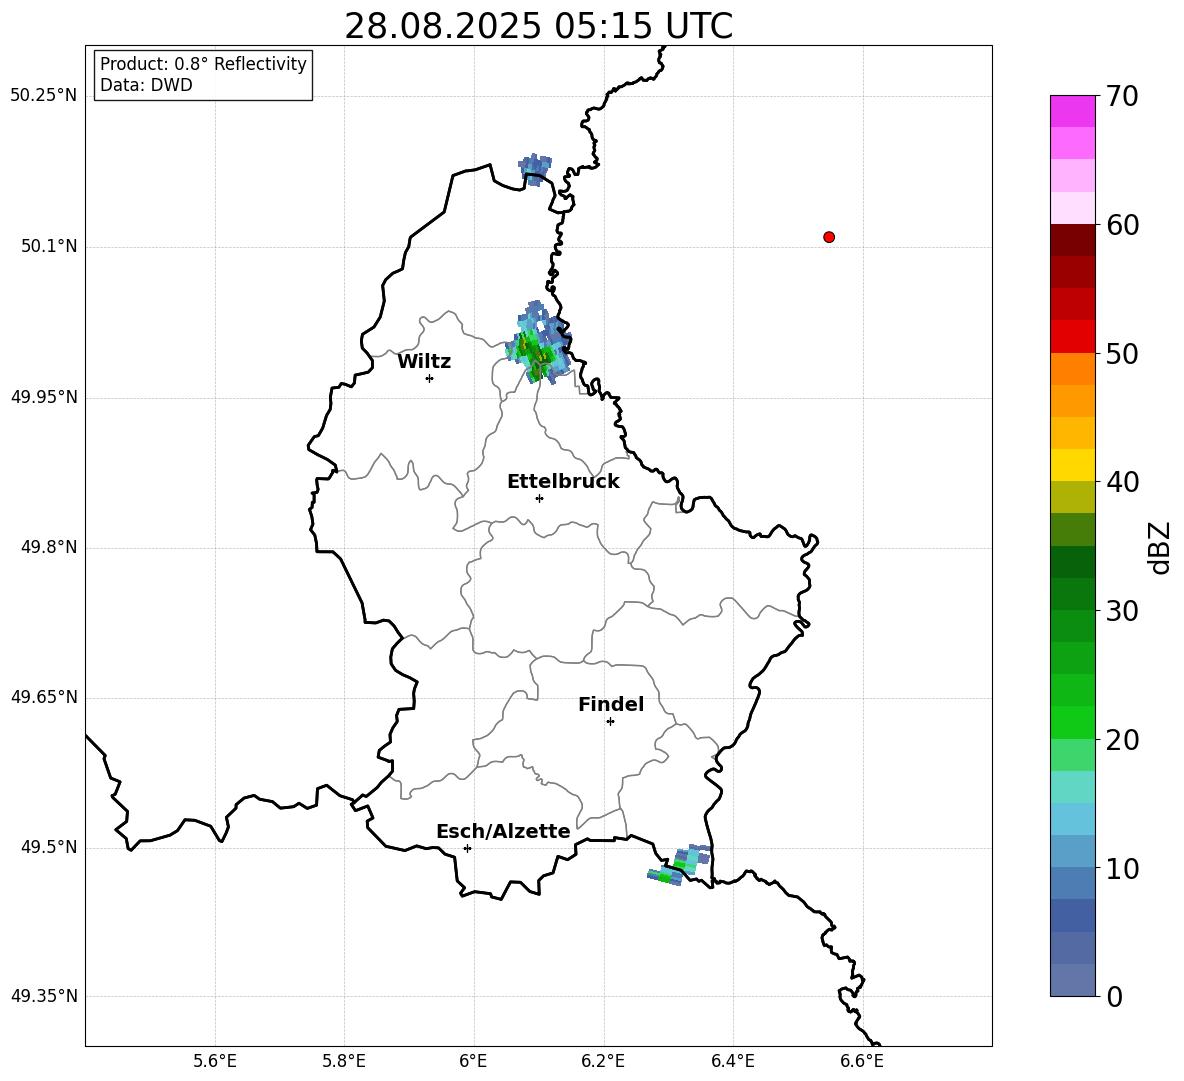The width and height of the screenshot is (1184, 1081).
Task: Click the magenta swatch near 70 dBZ
Action: [x=1072, y=111]
